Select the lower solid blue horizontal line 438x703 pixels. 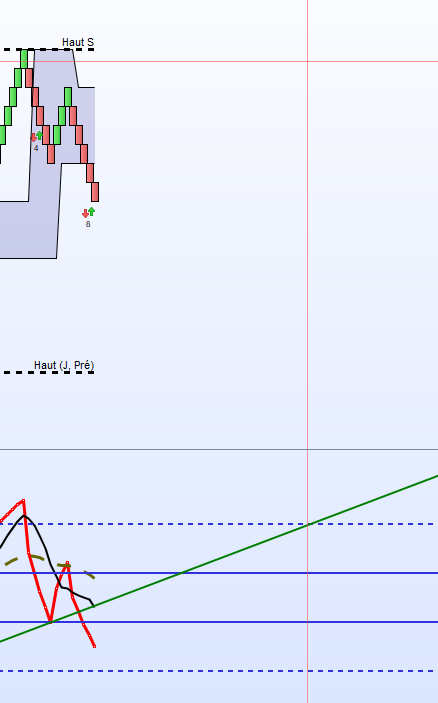click(x=219, y=622)
